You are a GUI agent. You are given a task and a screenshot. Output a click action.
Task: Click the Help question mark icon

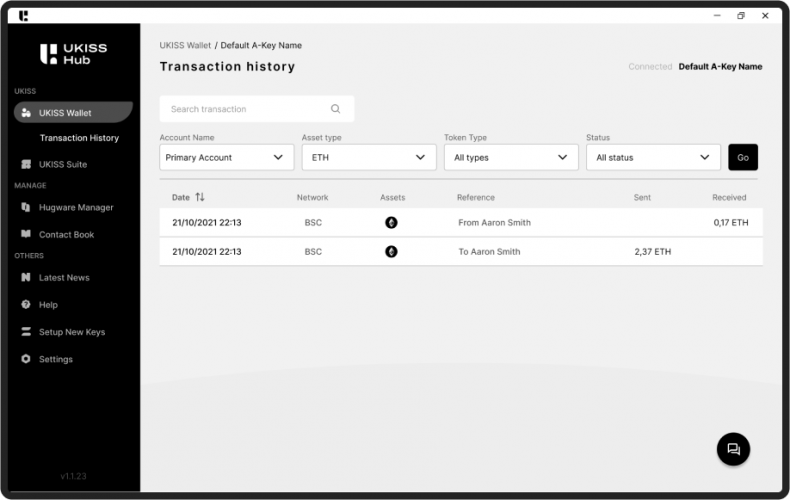point(26,304)
